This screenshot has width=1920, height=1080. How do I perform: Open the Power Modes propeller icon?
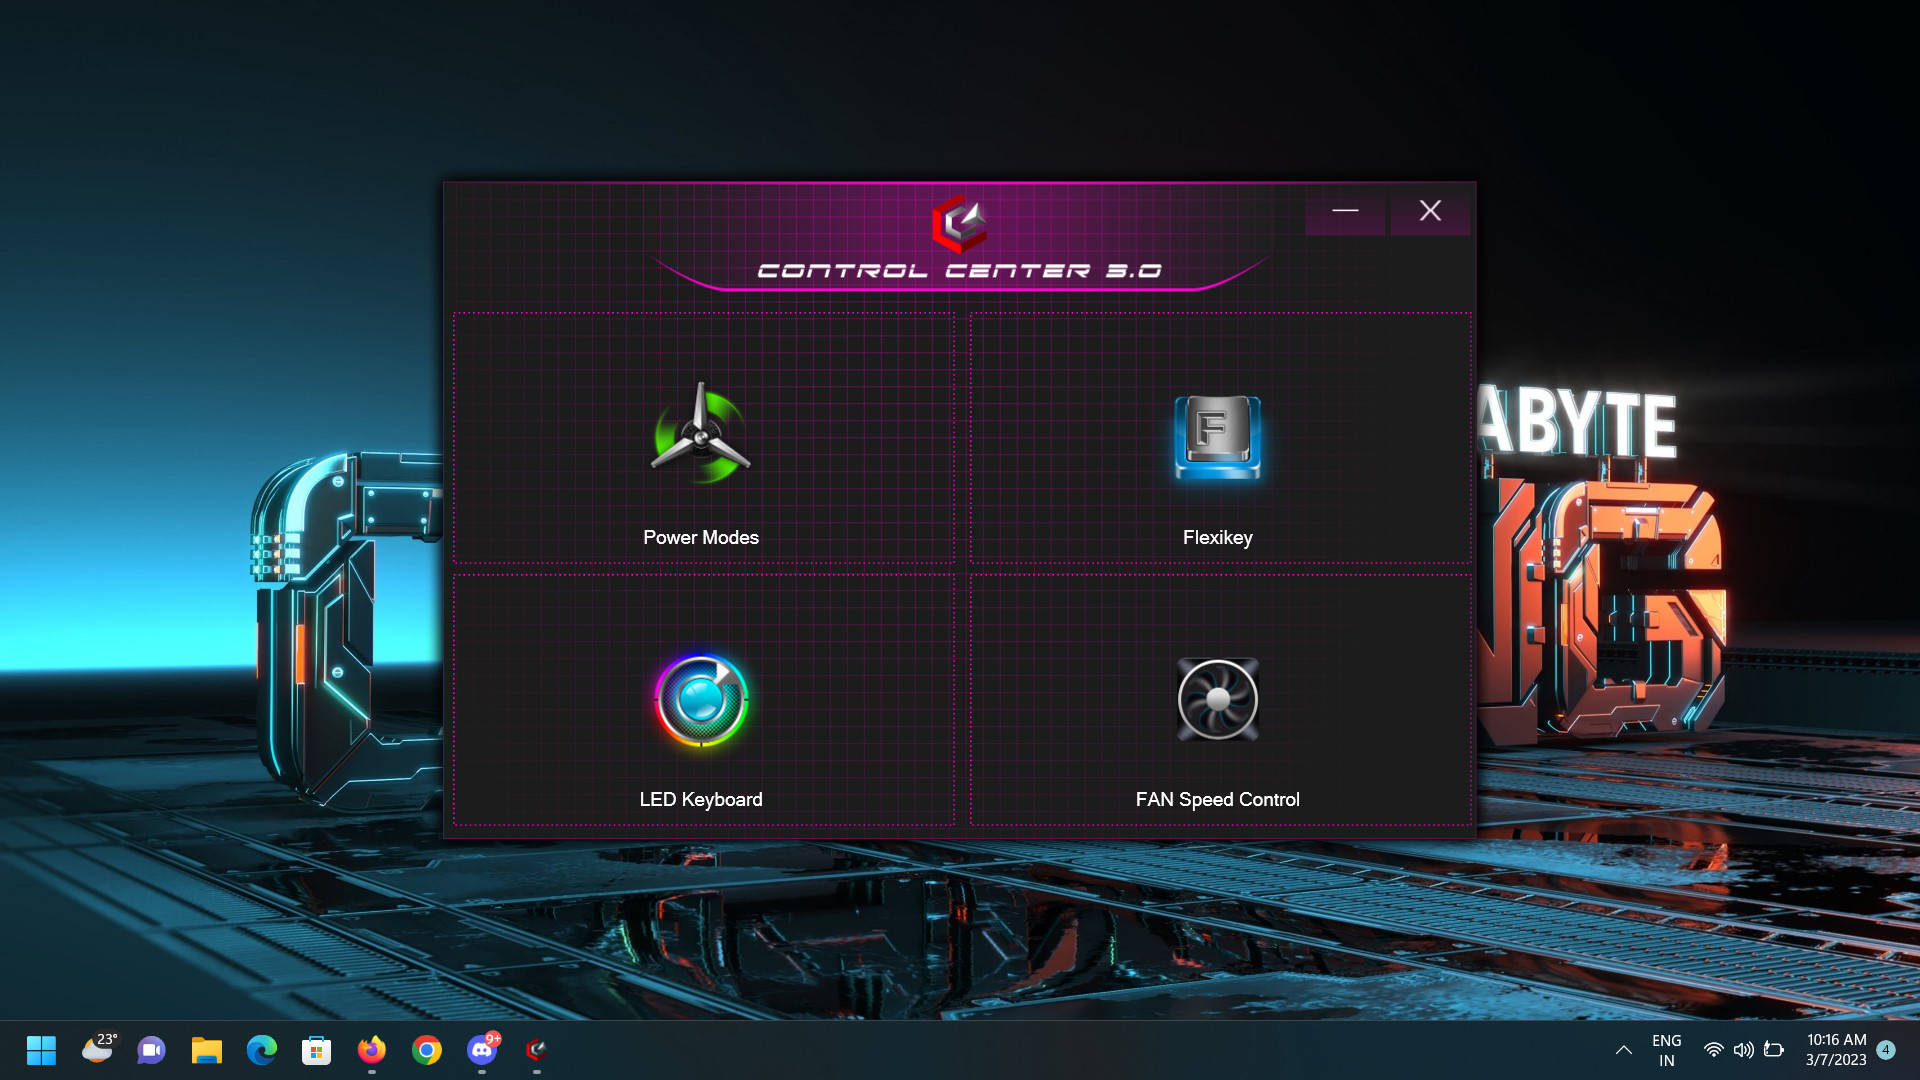(700, 436)
